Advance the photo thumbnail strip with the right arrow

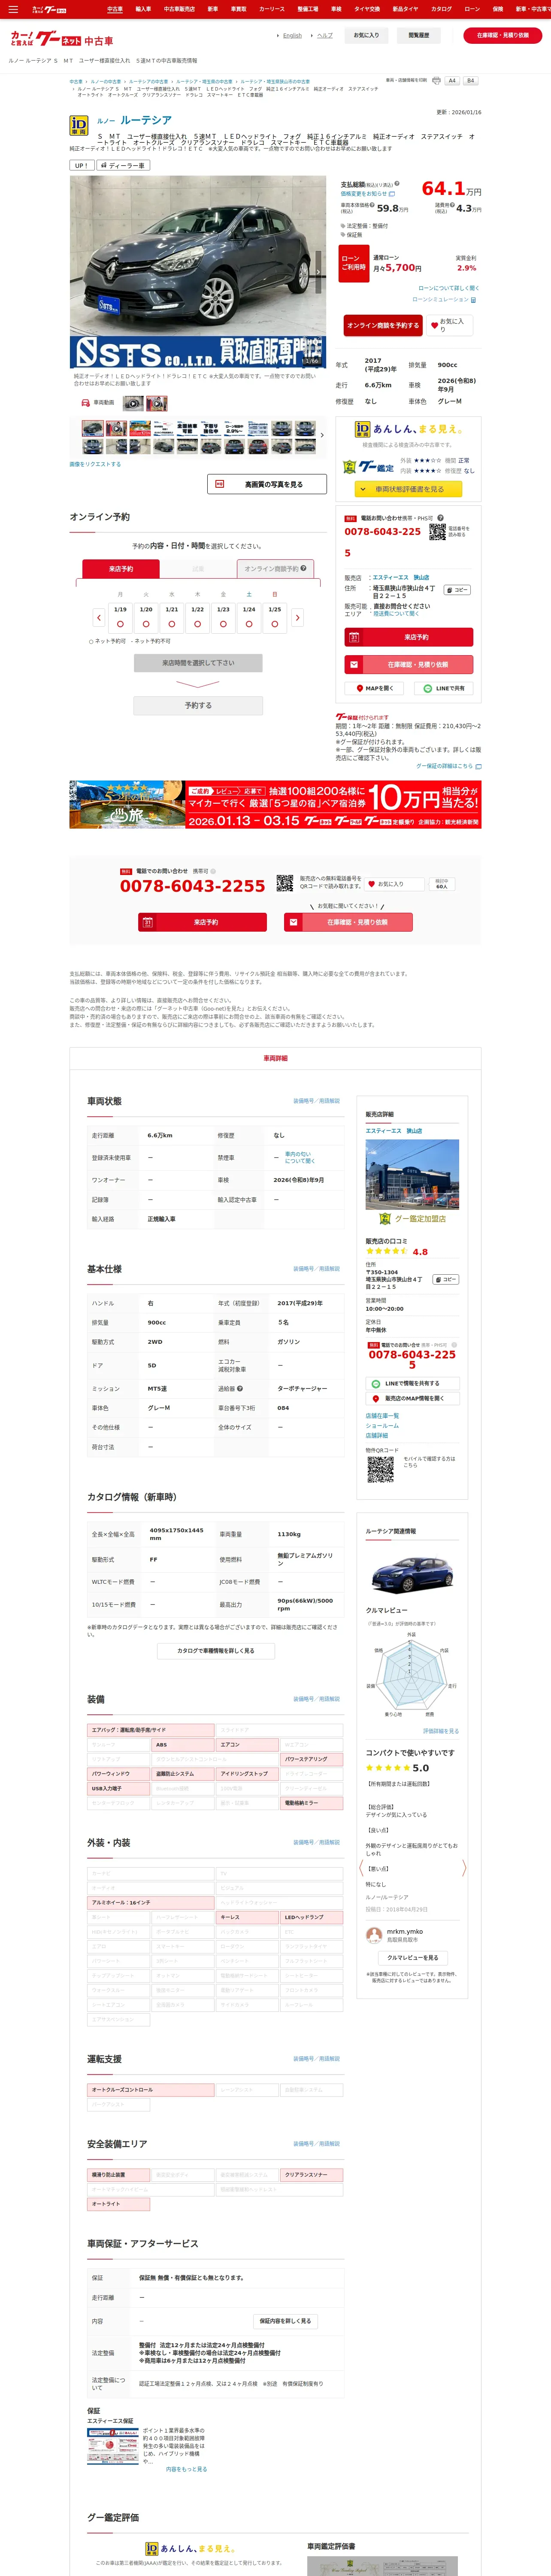point(322,435)
